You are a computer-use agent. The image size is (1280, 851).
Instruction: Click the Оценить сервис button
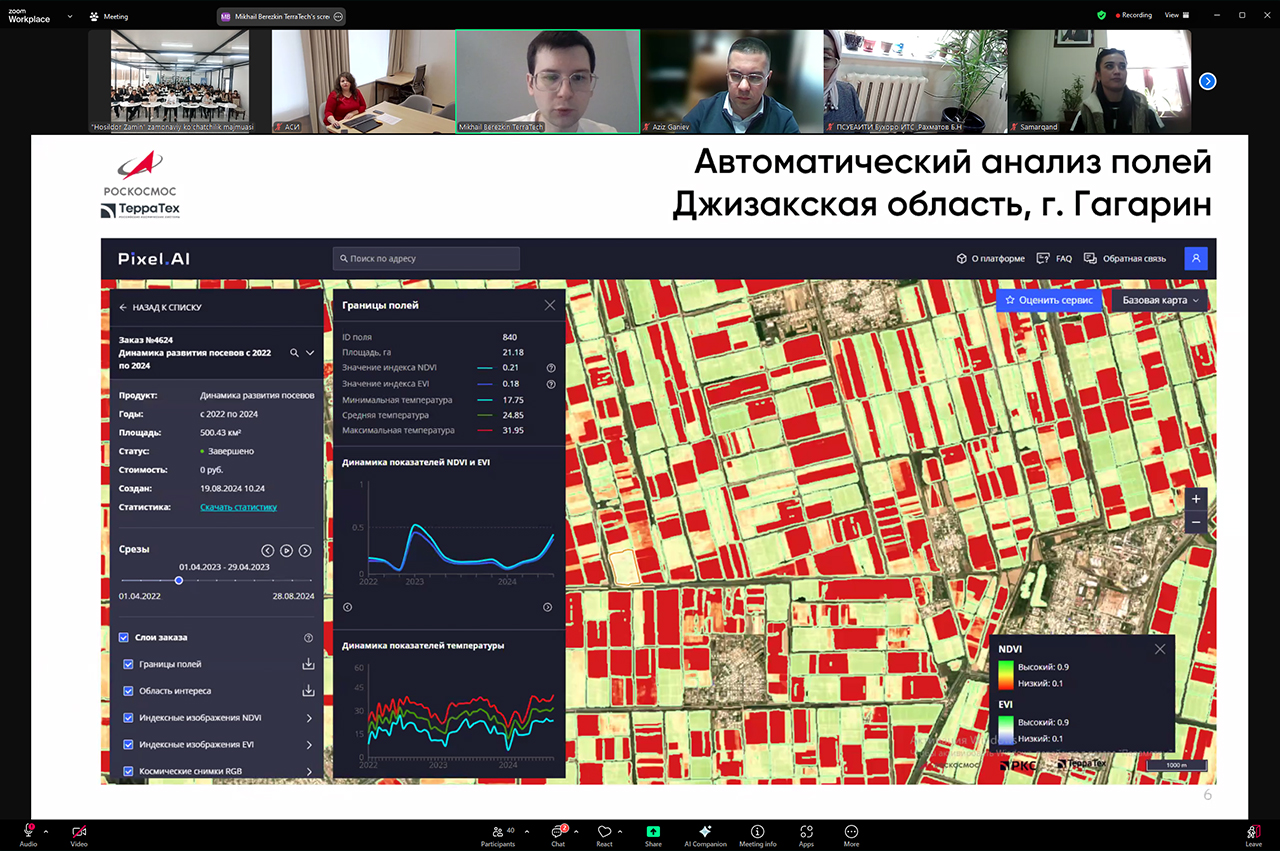[1050, 300]
